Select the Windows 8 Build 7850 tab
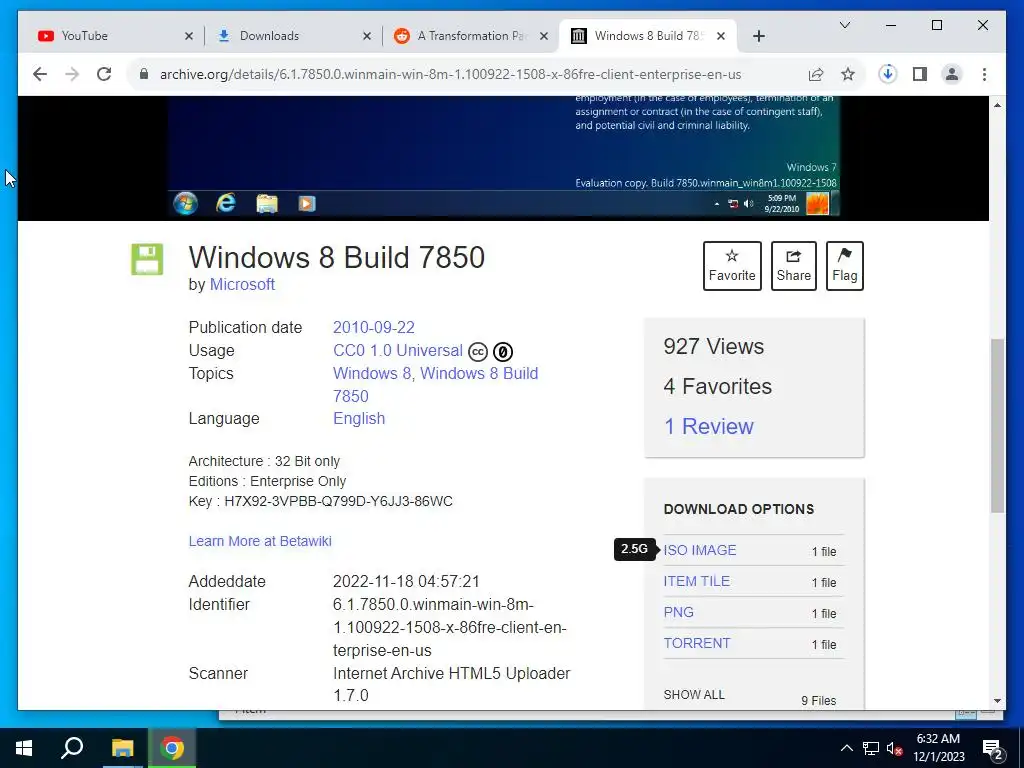Screen dimensions: 1024x768 point(647,36)
